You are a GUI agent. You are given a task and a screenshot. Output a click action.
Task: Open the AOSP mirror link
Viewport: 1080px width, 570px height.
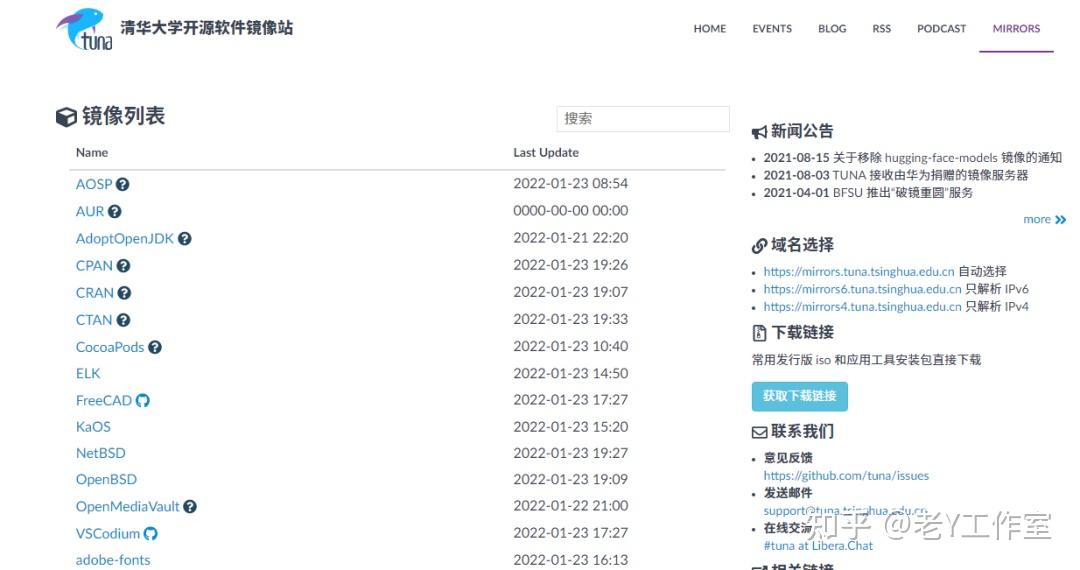click(94, 184)
